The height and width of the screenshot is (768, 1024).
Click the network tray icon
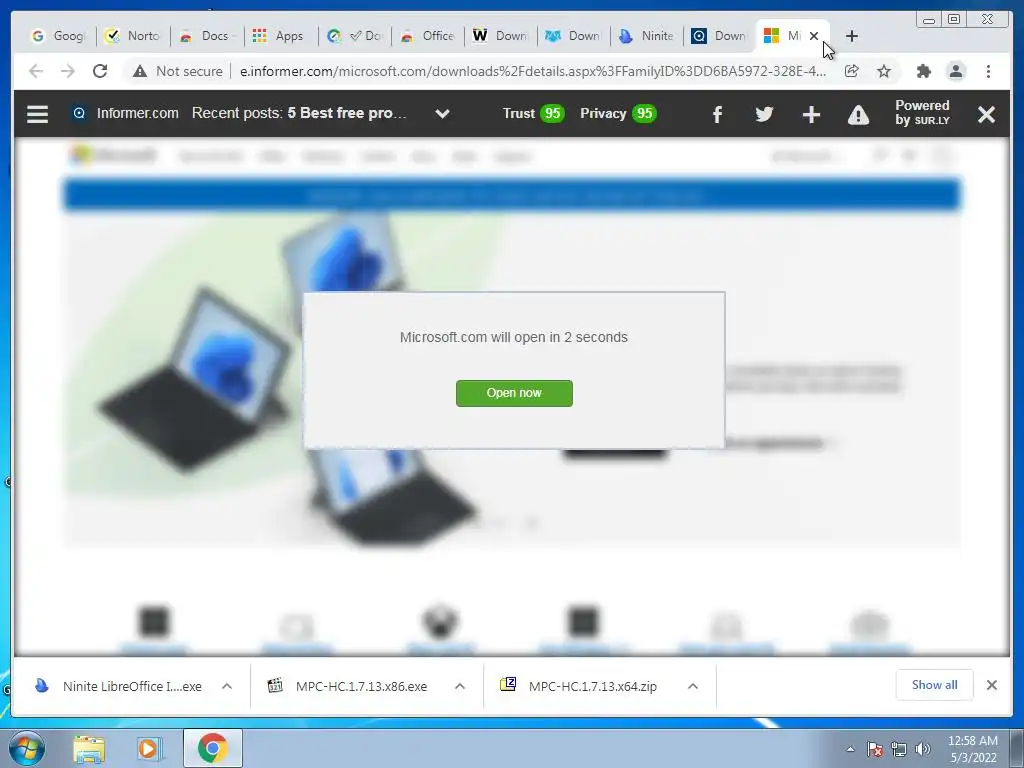point(899,750)
